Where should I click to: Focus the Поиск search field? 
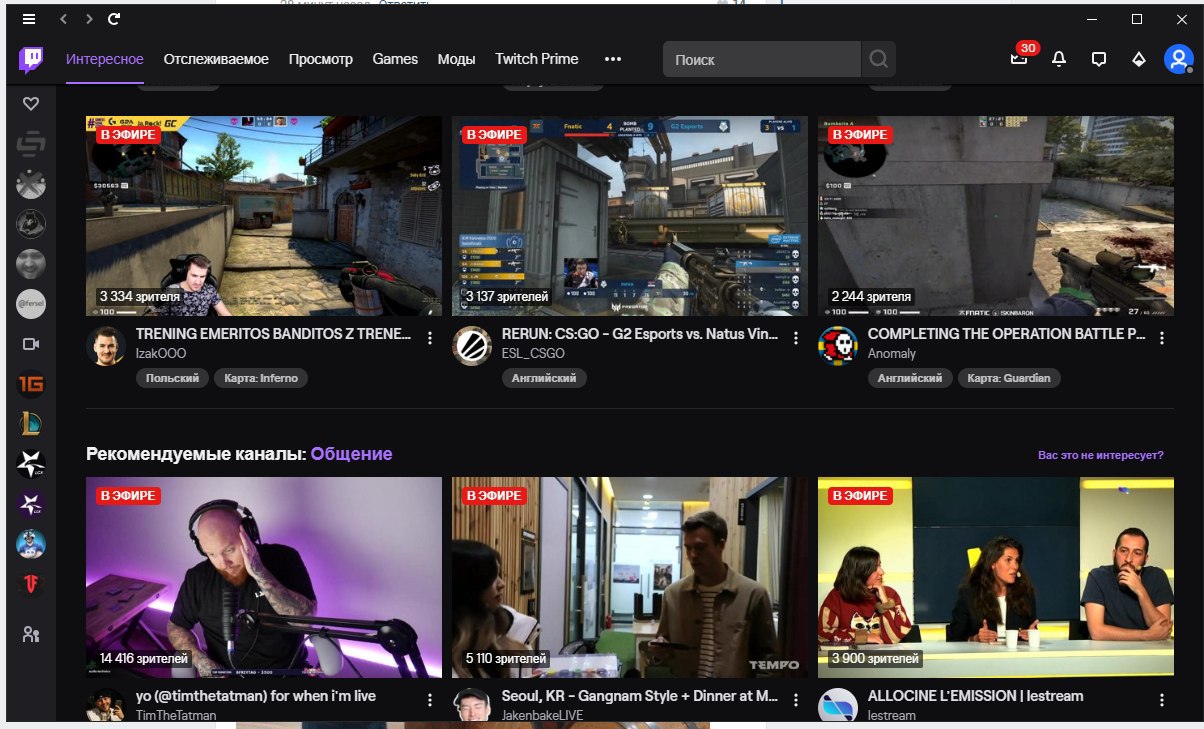[762, 59]
